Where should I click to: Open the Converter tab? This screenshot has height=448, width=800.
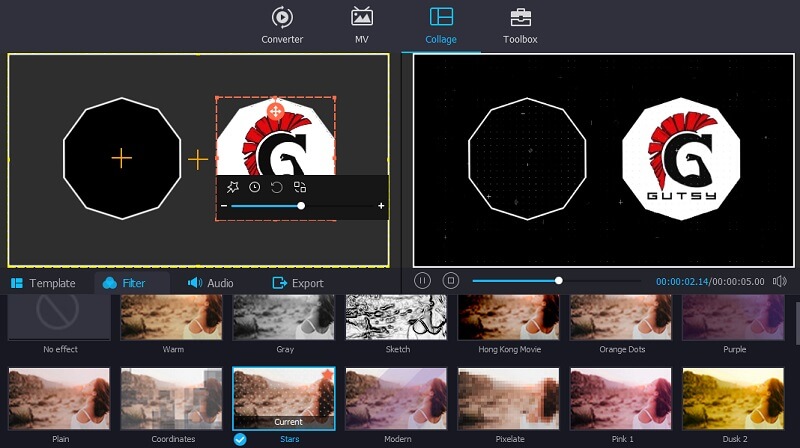coord(282,26)
